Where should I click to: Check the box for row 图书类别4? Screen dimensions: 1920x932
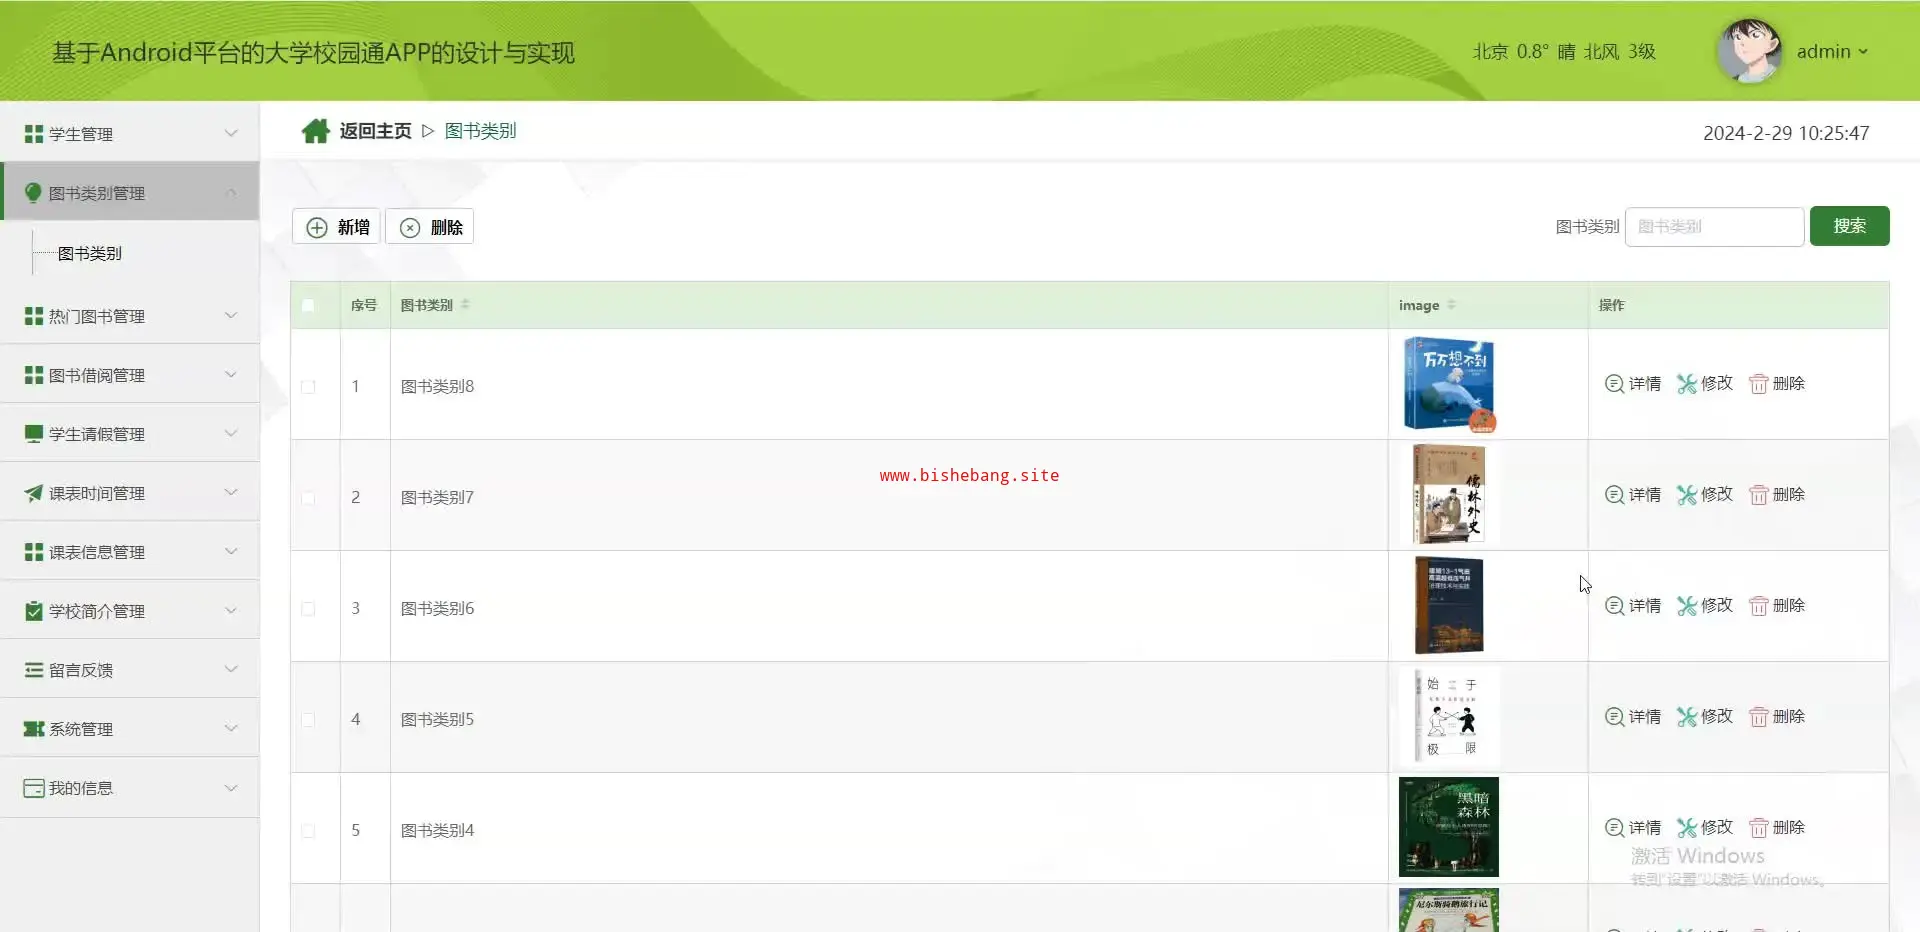308,831
